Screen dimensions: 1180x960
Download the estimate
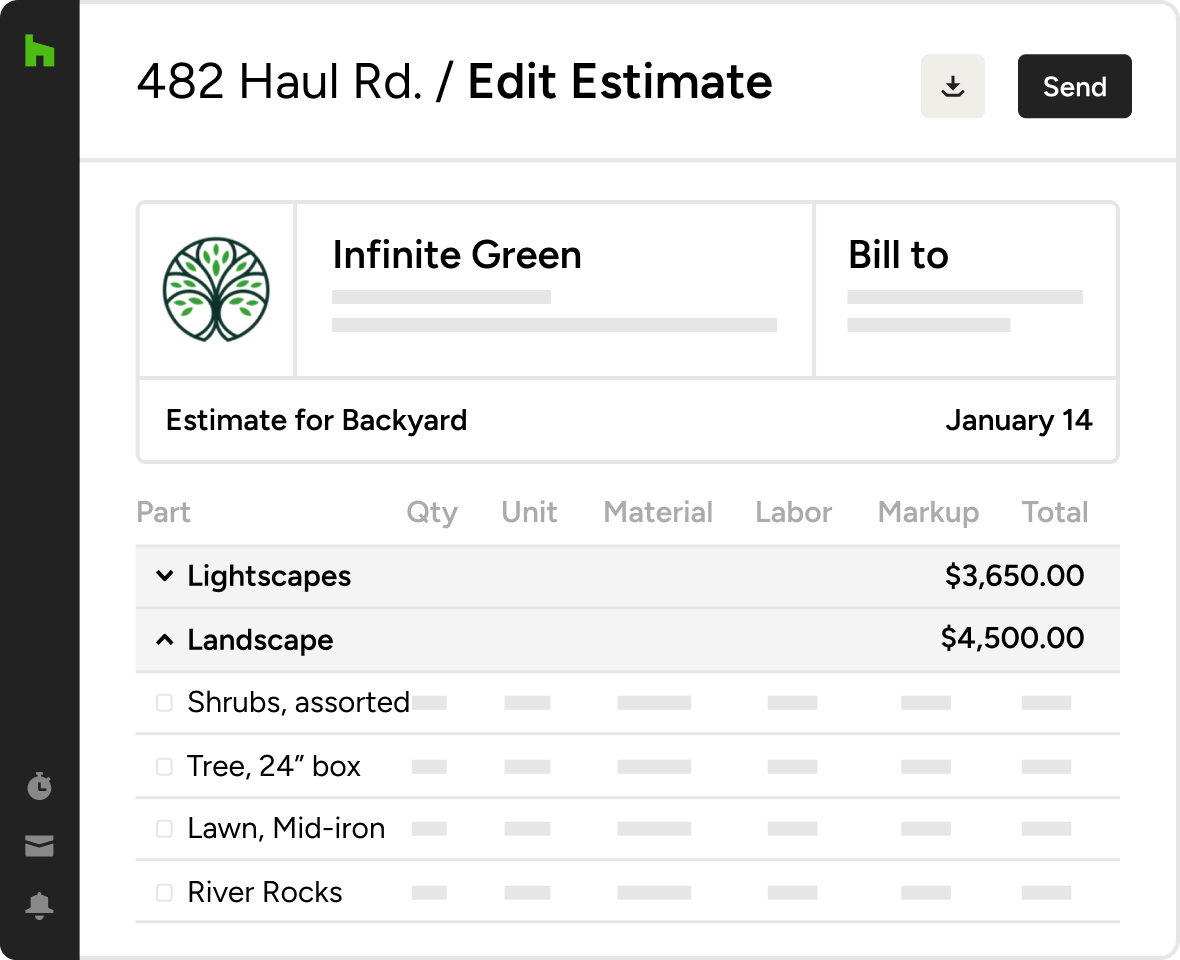952,87
